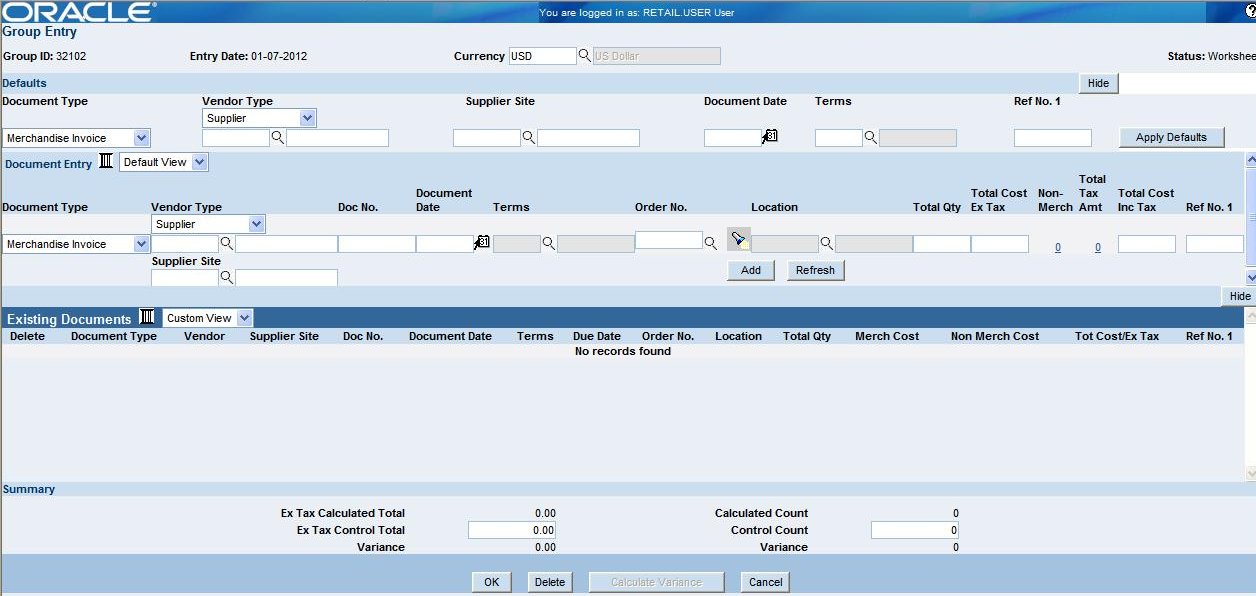
Task: Click the 'Due Date' column header
Action: pos(597,336)
